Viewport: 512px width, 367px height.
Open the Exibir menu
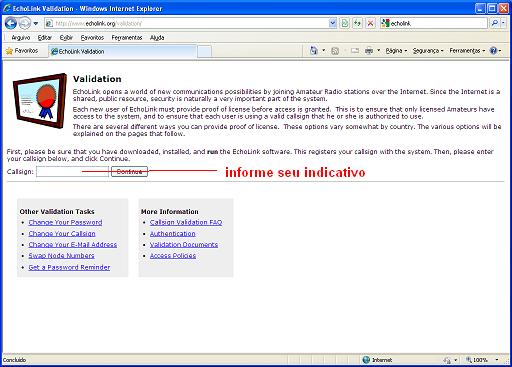click(x=66, y=38)
